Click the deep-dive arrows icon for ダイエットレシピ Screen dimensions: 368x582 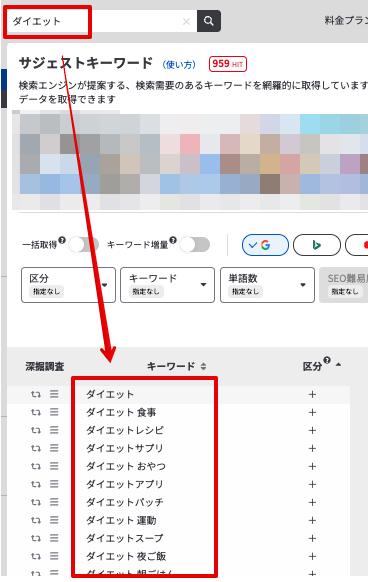[x=36, y=430]
